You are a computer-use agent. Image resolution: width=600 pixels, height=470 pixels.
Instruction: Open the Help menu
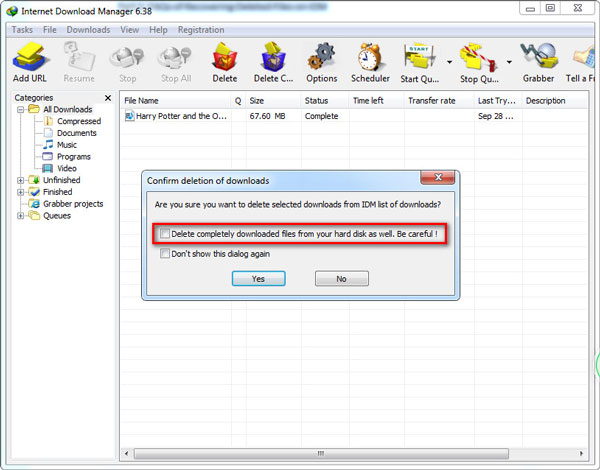(158, 30)
